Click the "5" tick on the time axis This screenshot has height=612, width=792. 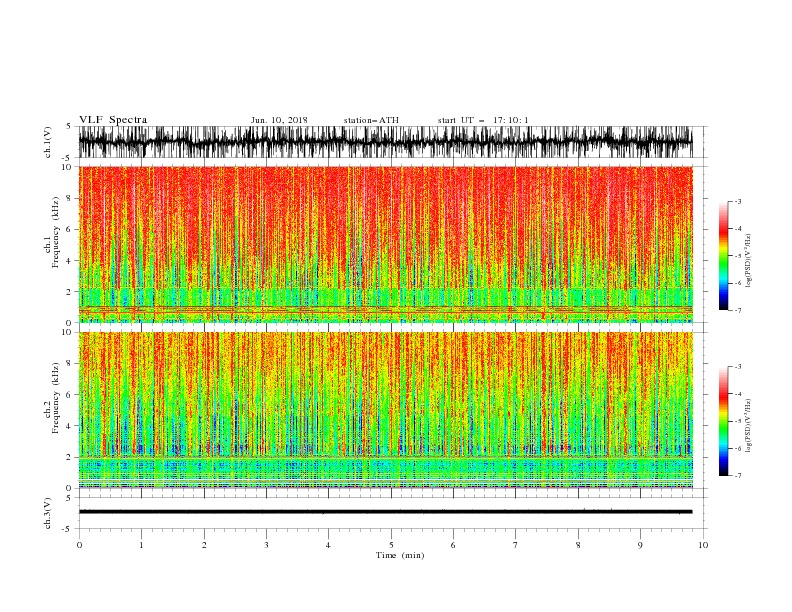[391, 545]
